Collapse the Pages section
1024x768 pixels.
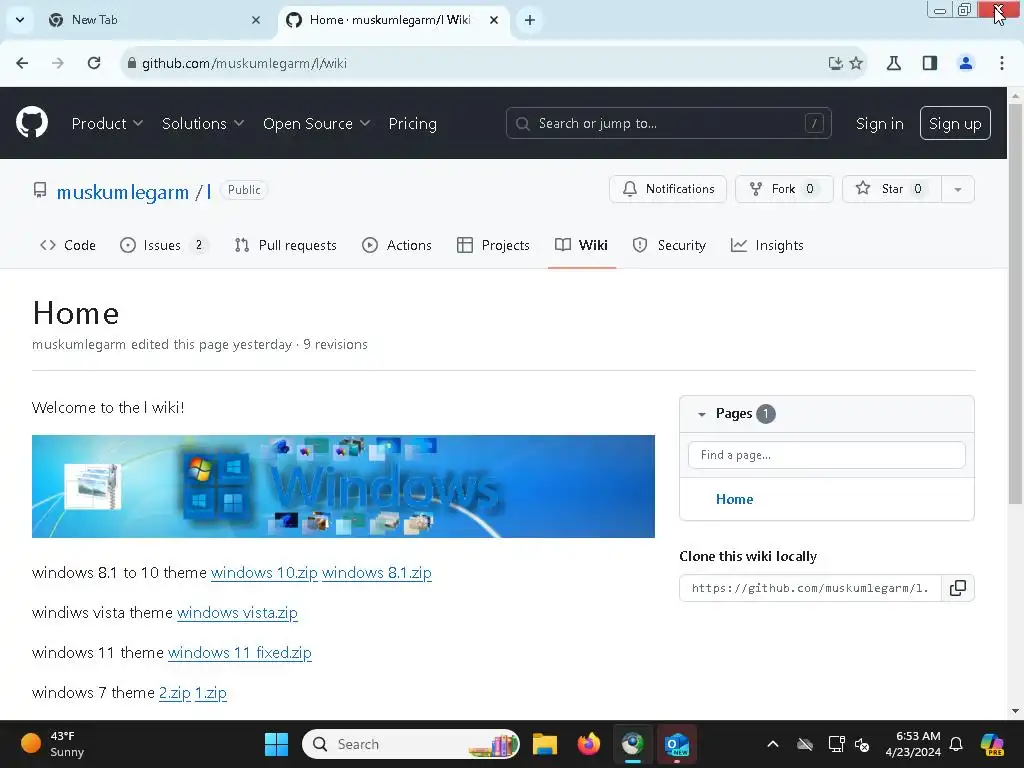pyautogui.click(x=702, y=414)
